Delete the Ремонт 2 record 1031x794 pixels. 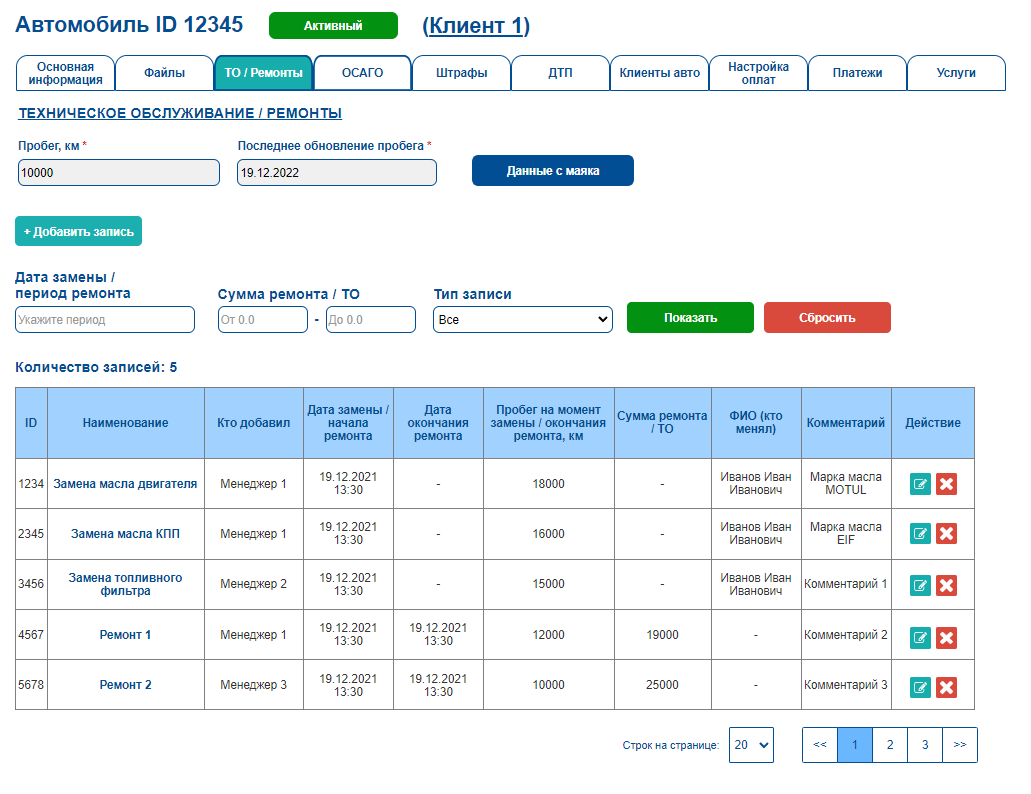(946, 688)
